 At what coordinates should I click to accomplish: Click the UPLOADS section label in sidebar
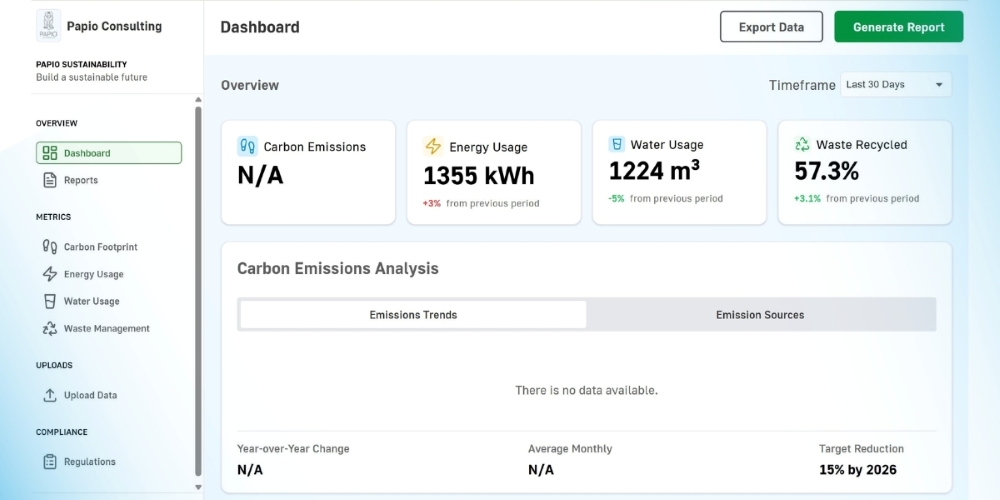[x=54, y=365]
